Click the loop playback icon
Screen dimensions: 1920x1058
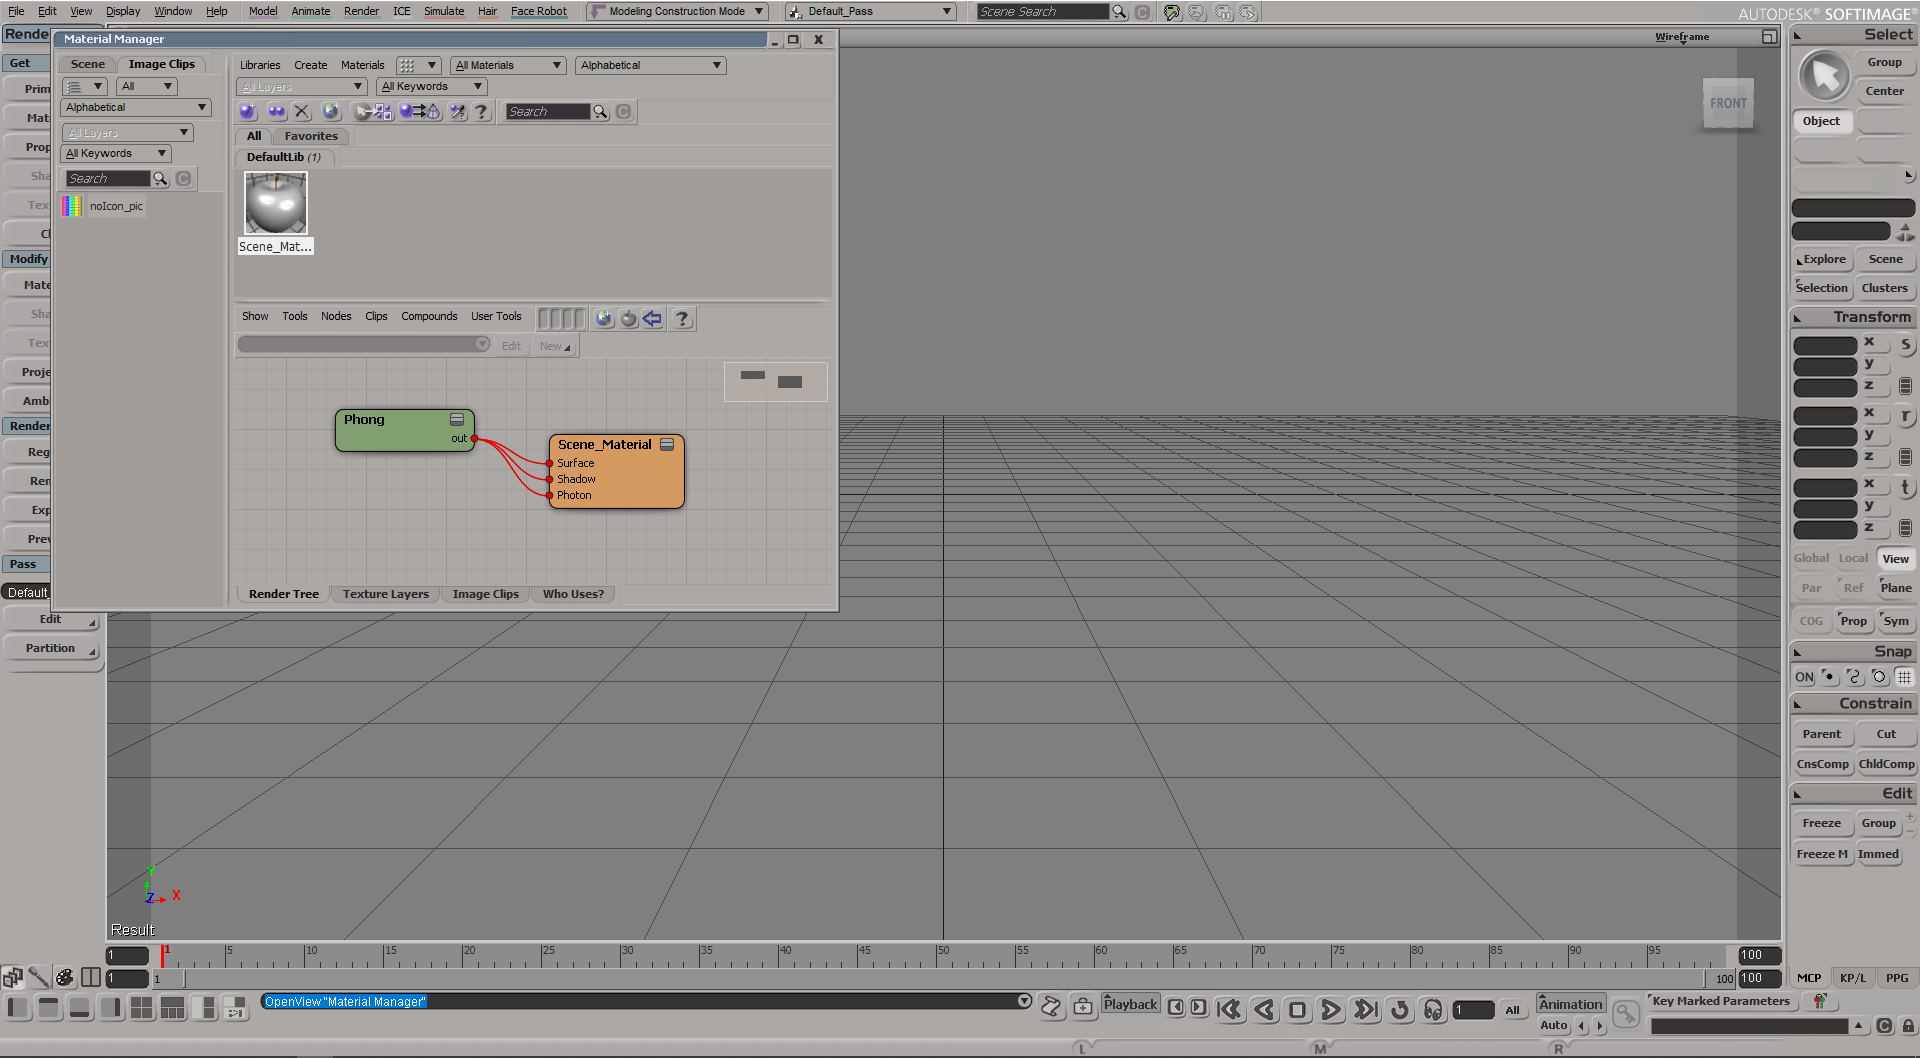pyautogui.click(x=1400, y=1010)
